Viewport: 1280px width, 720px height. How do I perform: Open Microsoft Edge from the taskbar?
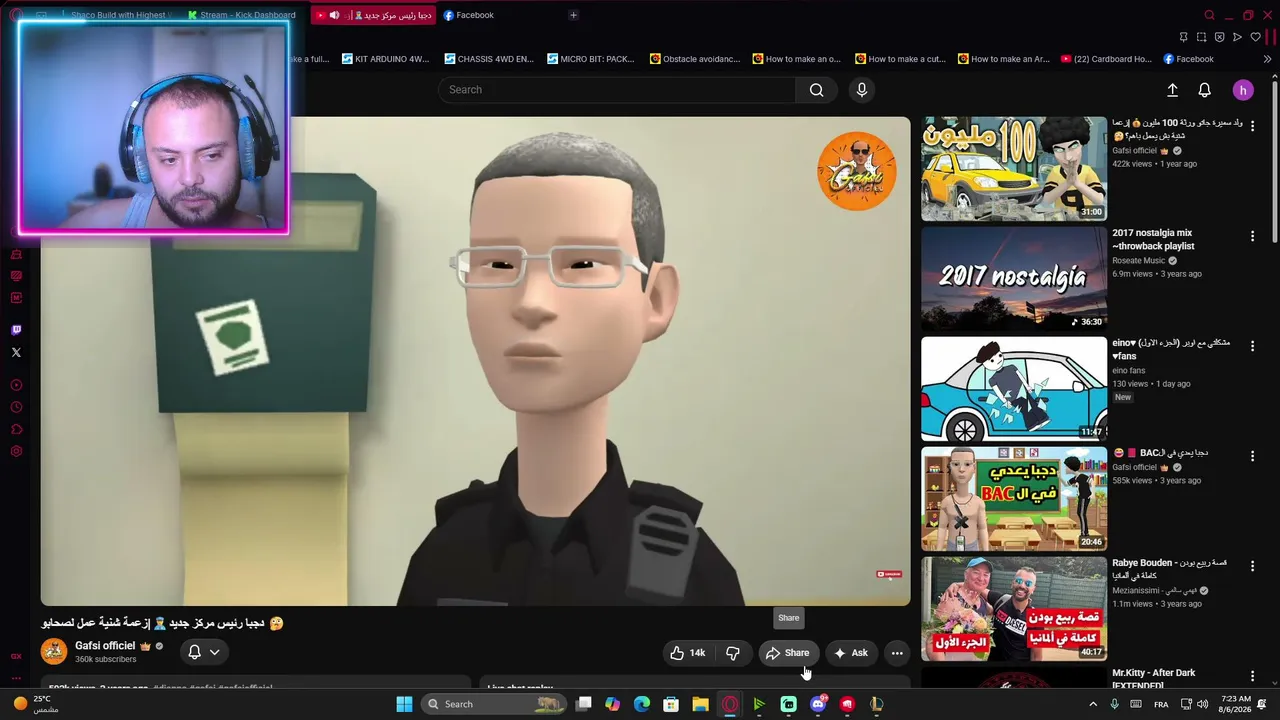tap(642, 704)
